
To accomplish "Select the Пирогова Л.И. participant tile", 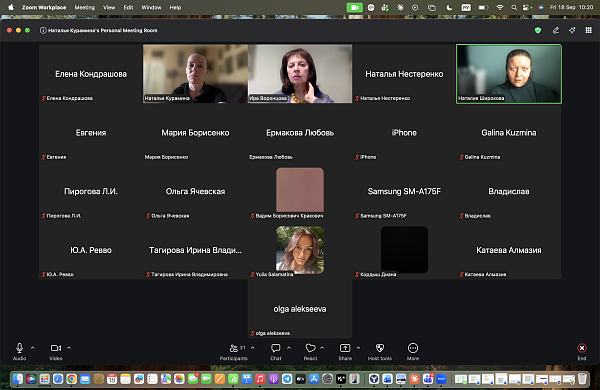I will point(91,191).
